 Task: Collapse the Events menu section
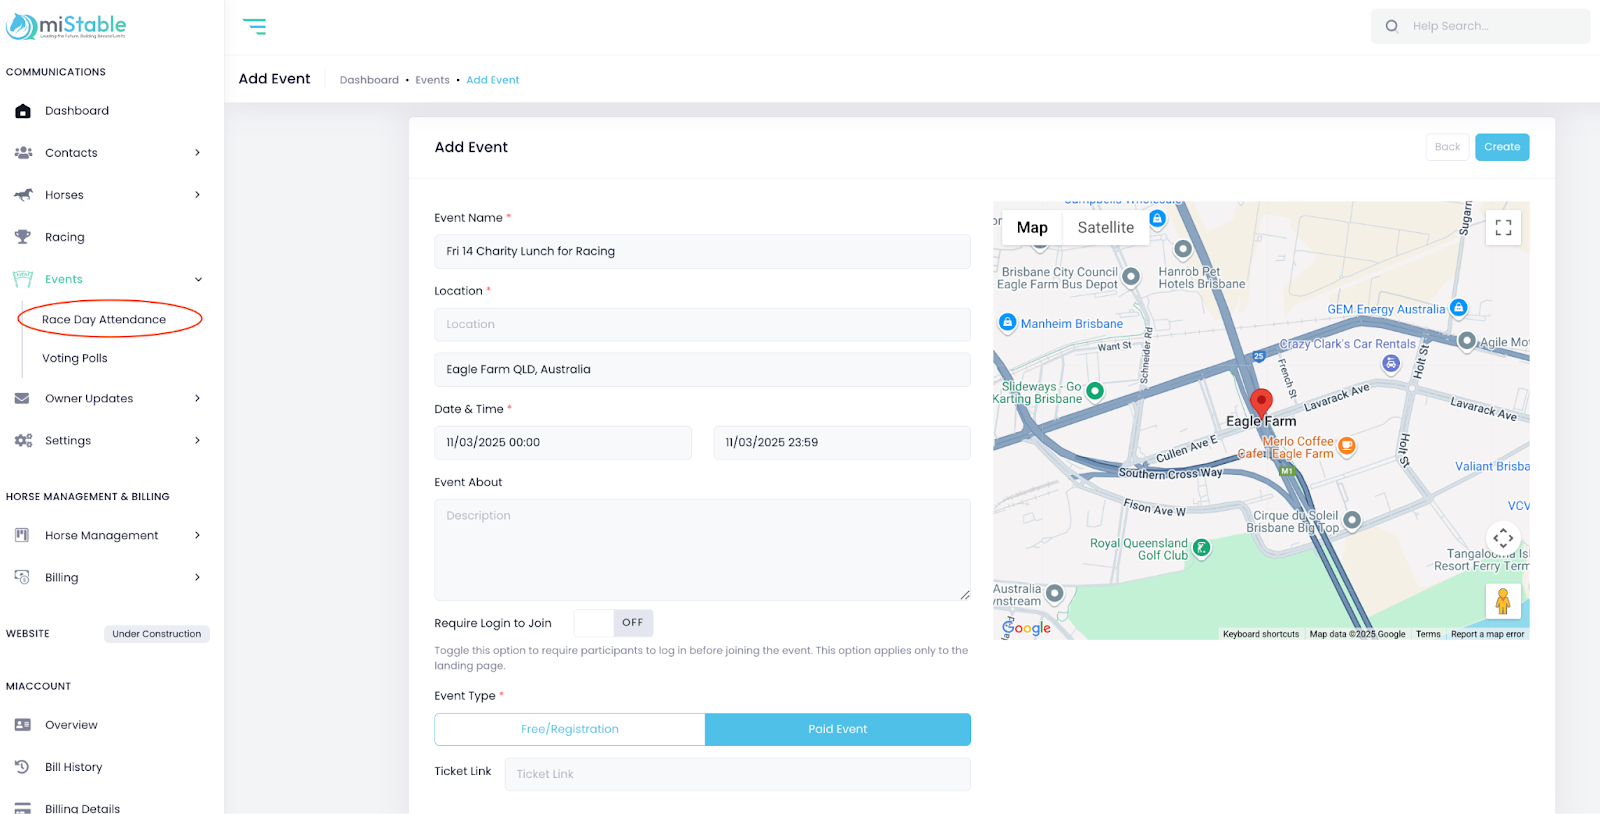pyautogui.click(x=198, y=280)
